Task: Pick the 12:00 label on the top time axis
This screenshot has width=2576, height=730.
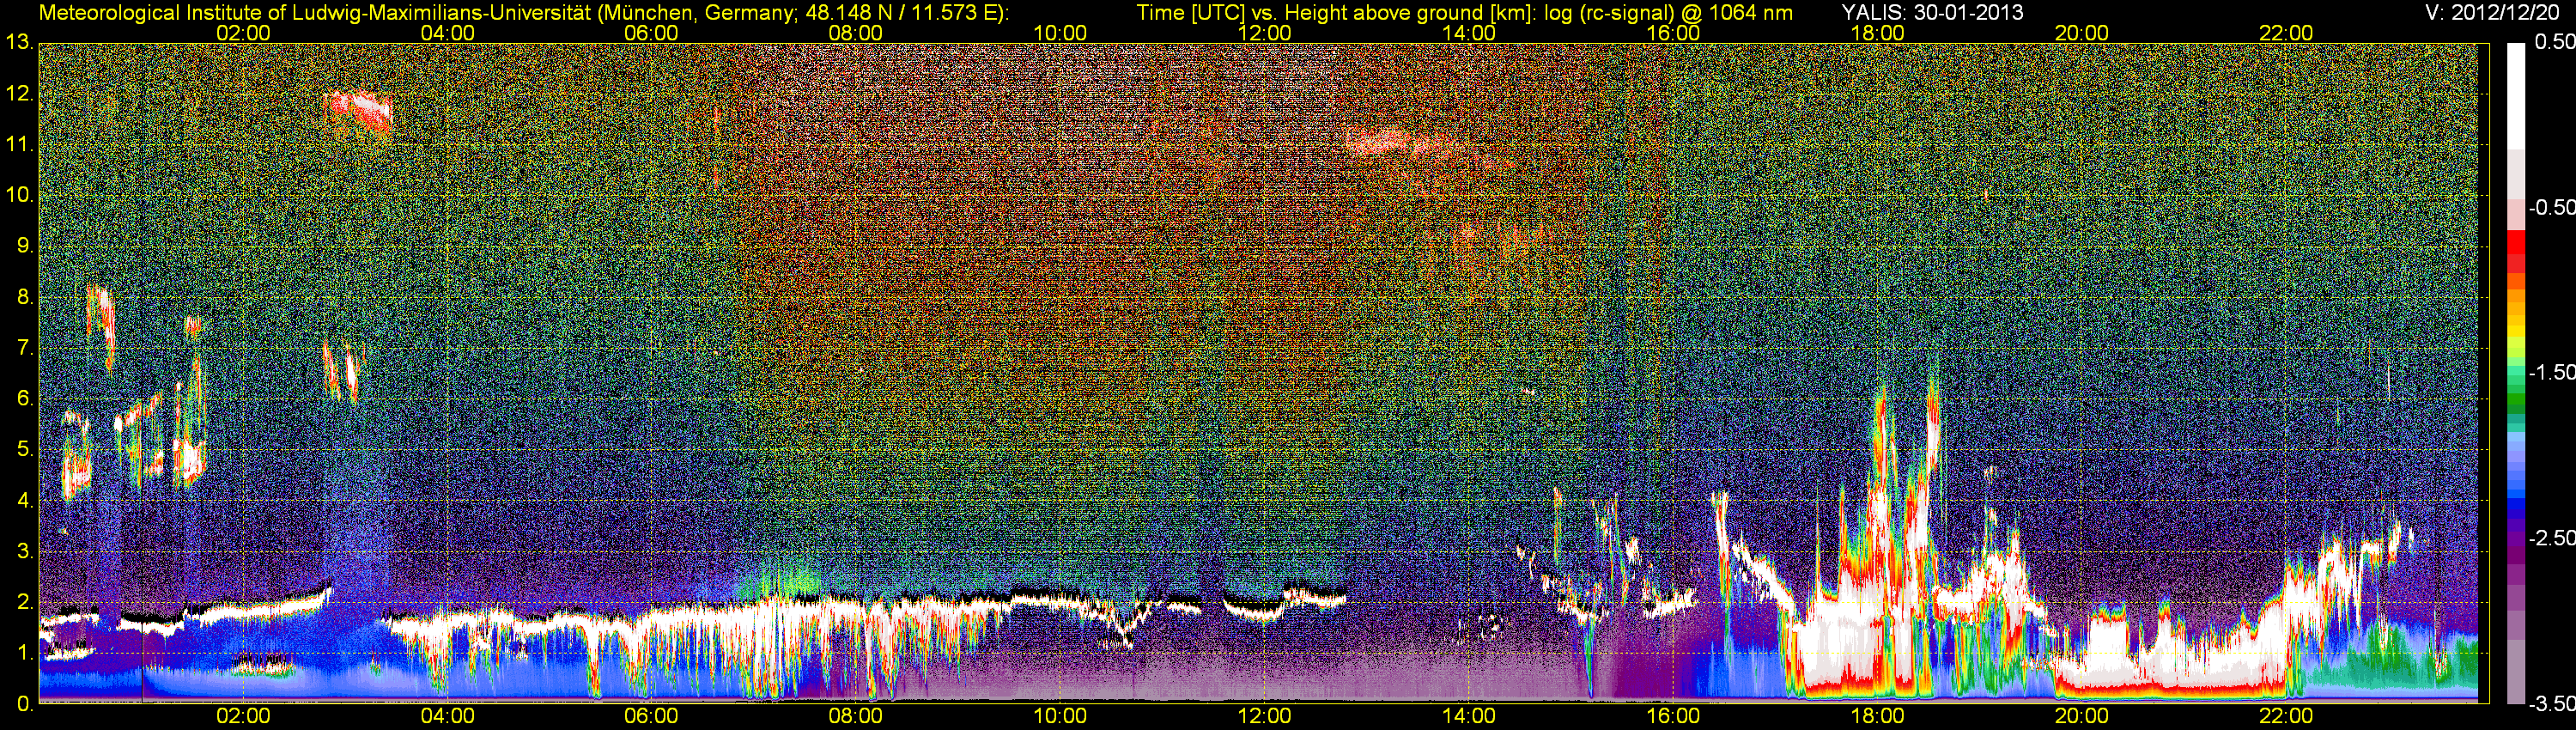Action: click(1264, 33)
